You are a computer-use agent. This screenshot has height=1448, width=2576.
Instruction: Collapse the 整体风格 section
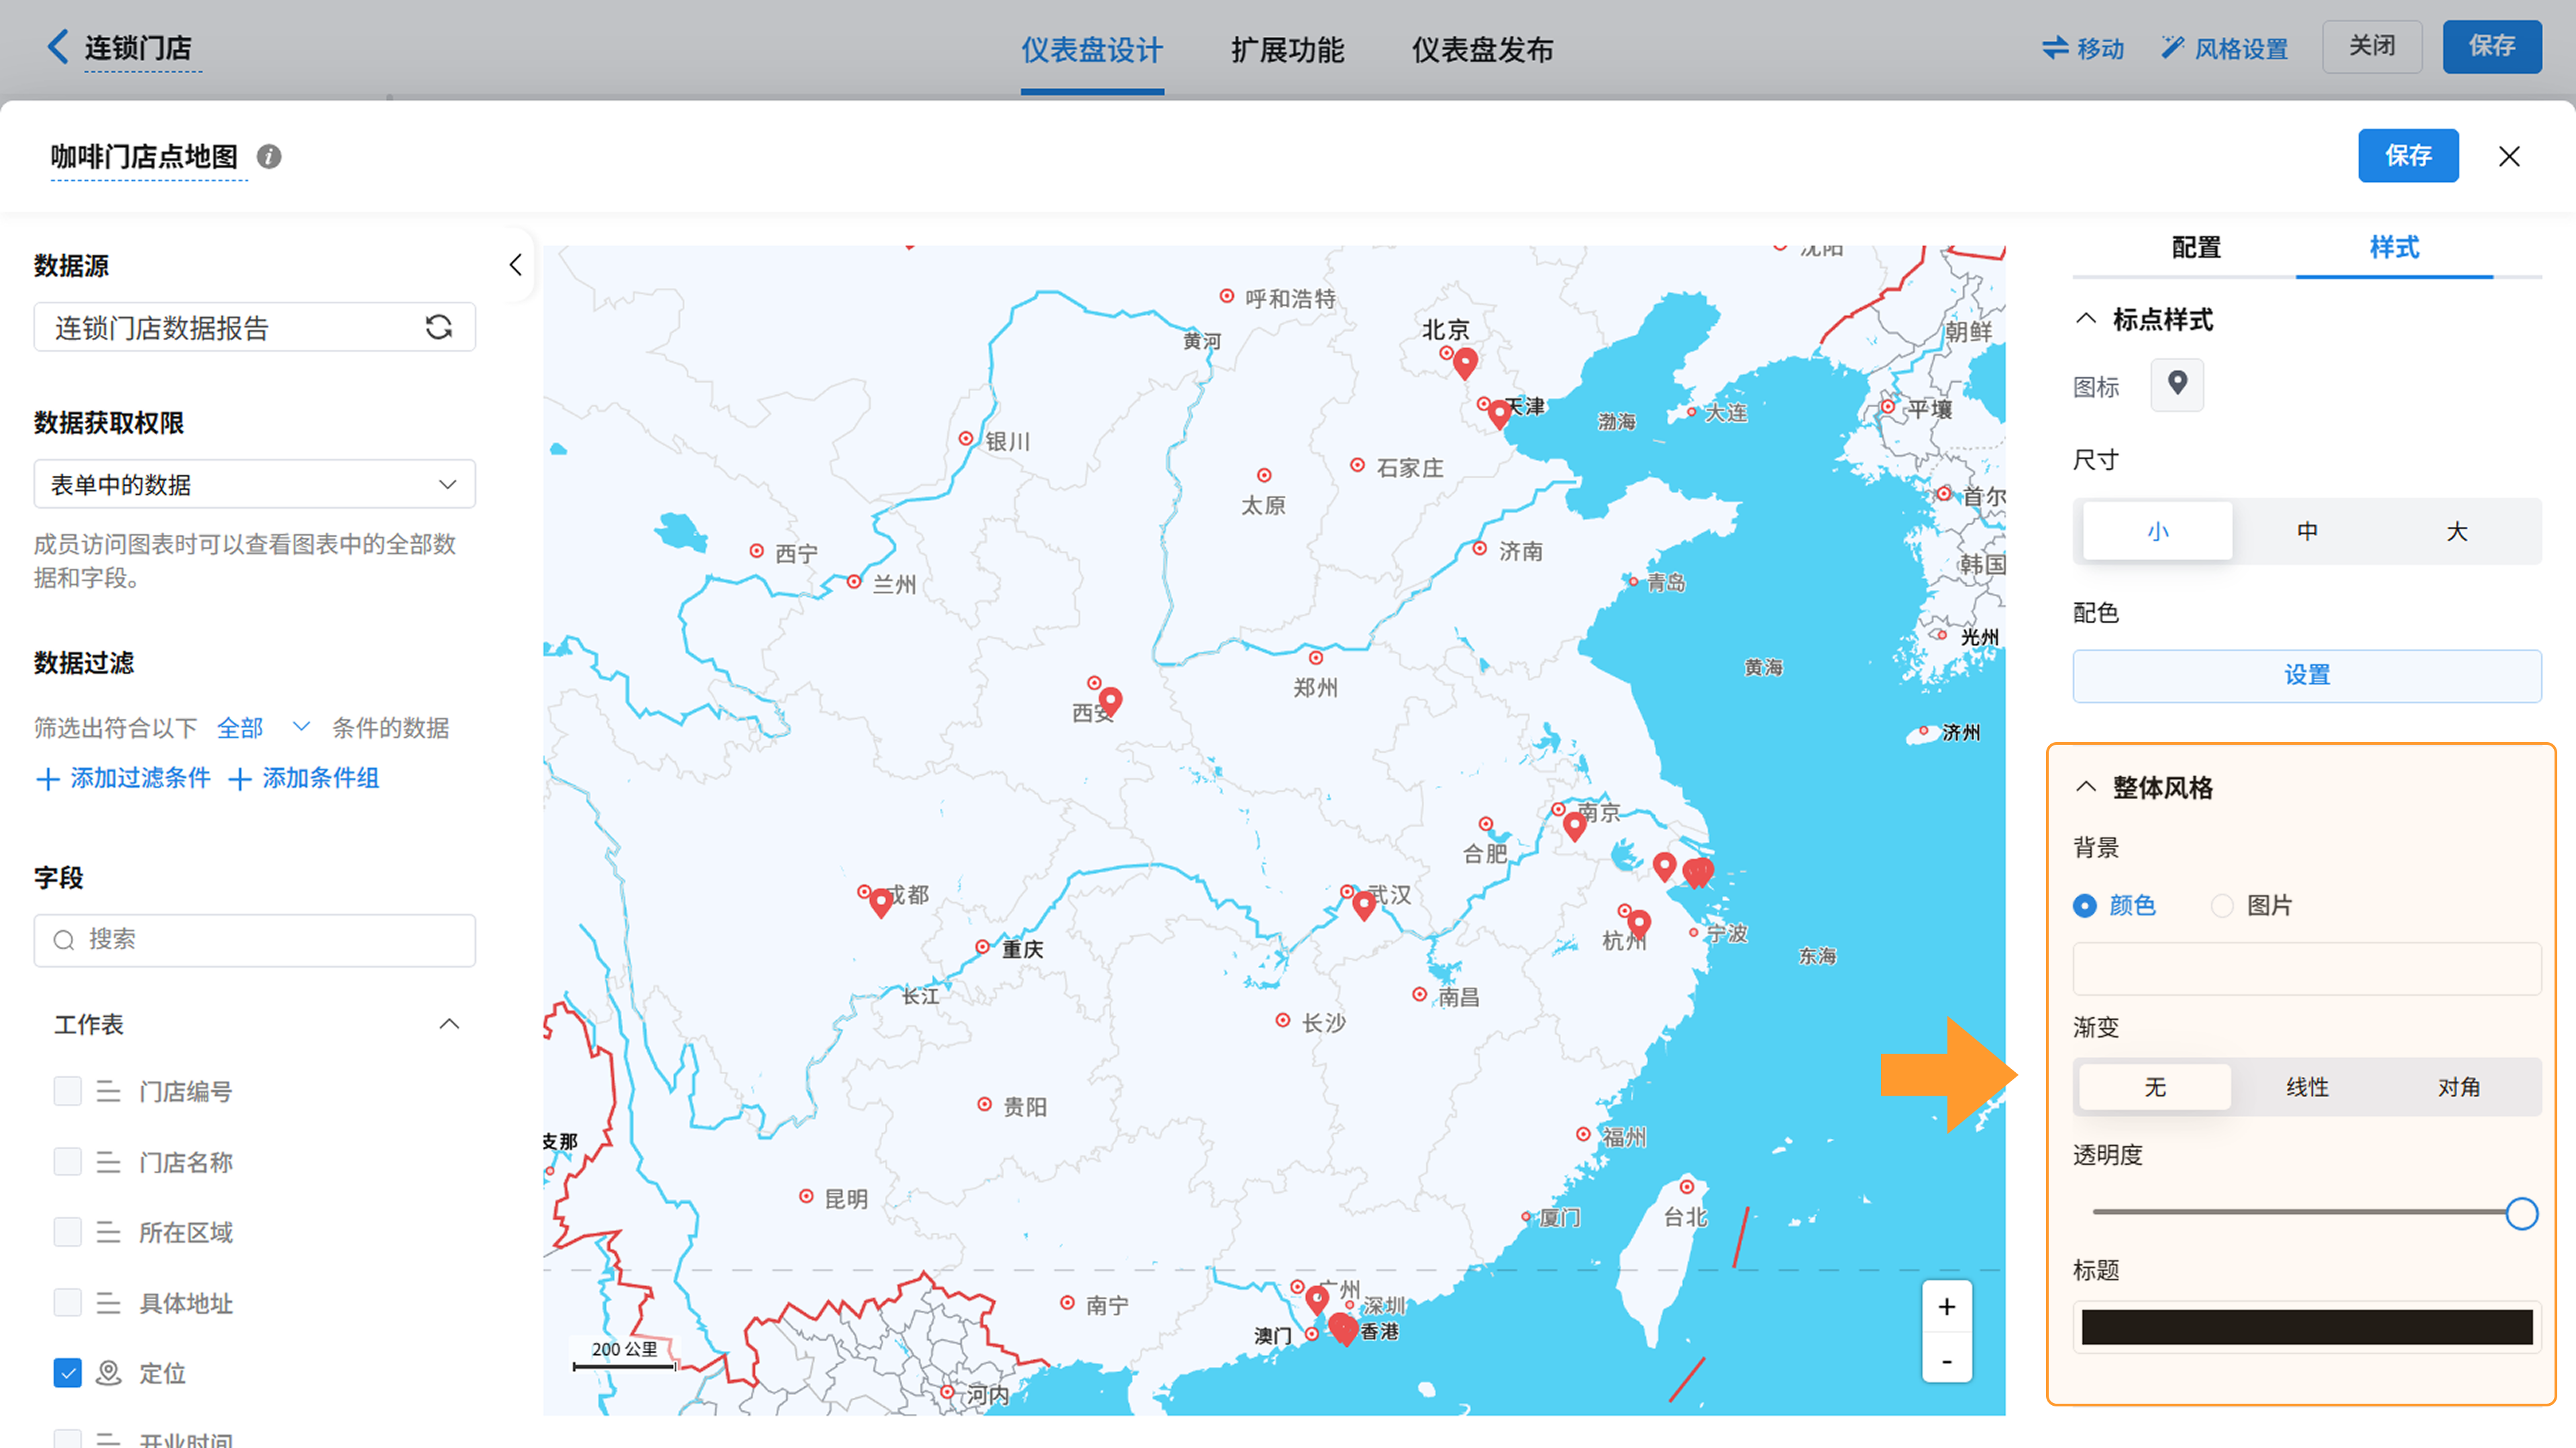point(2086,787)
